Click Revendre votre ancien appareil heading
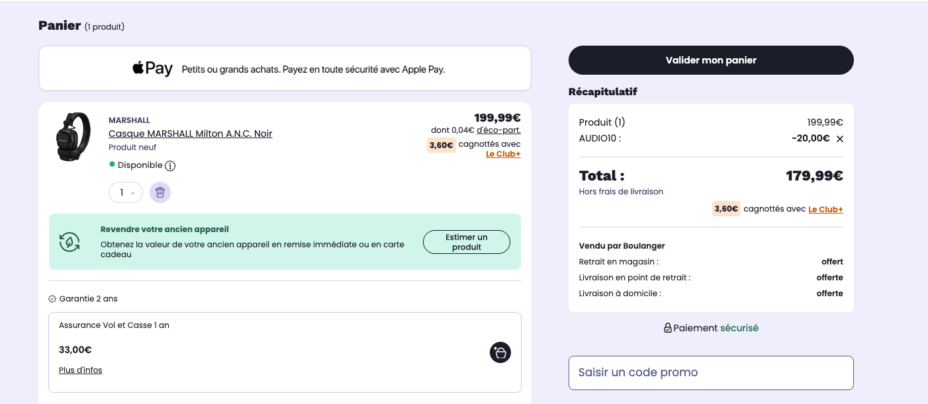The height and width of the screenshot is (404, 928). [x=165, y=230]
